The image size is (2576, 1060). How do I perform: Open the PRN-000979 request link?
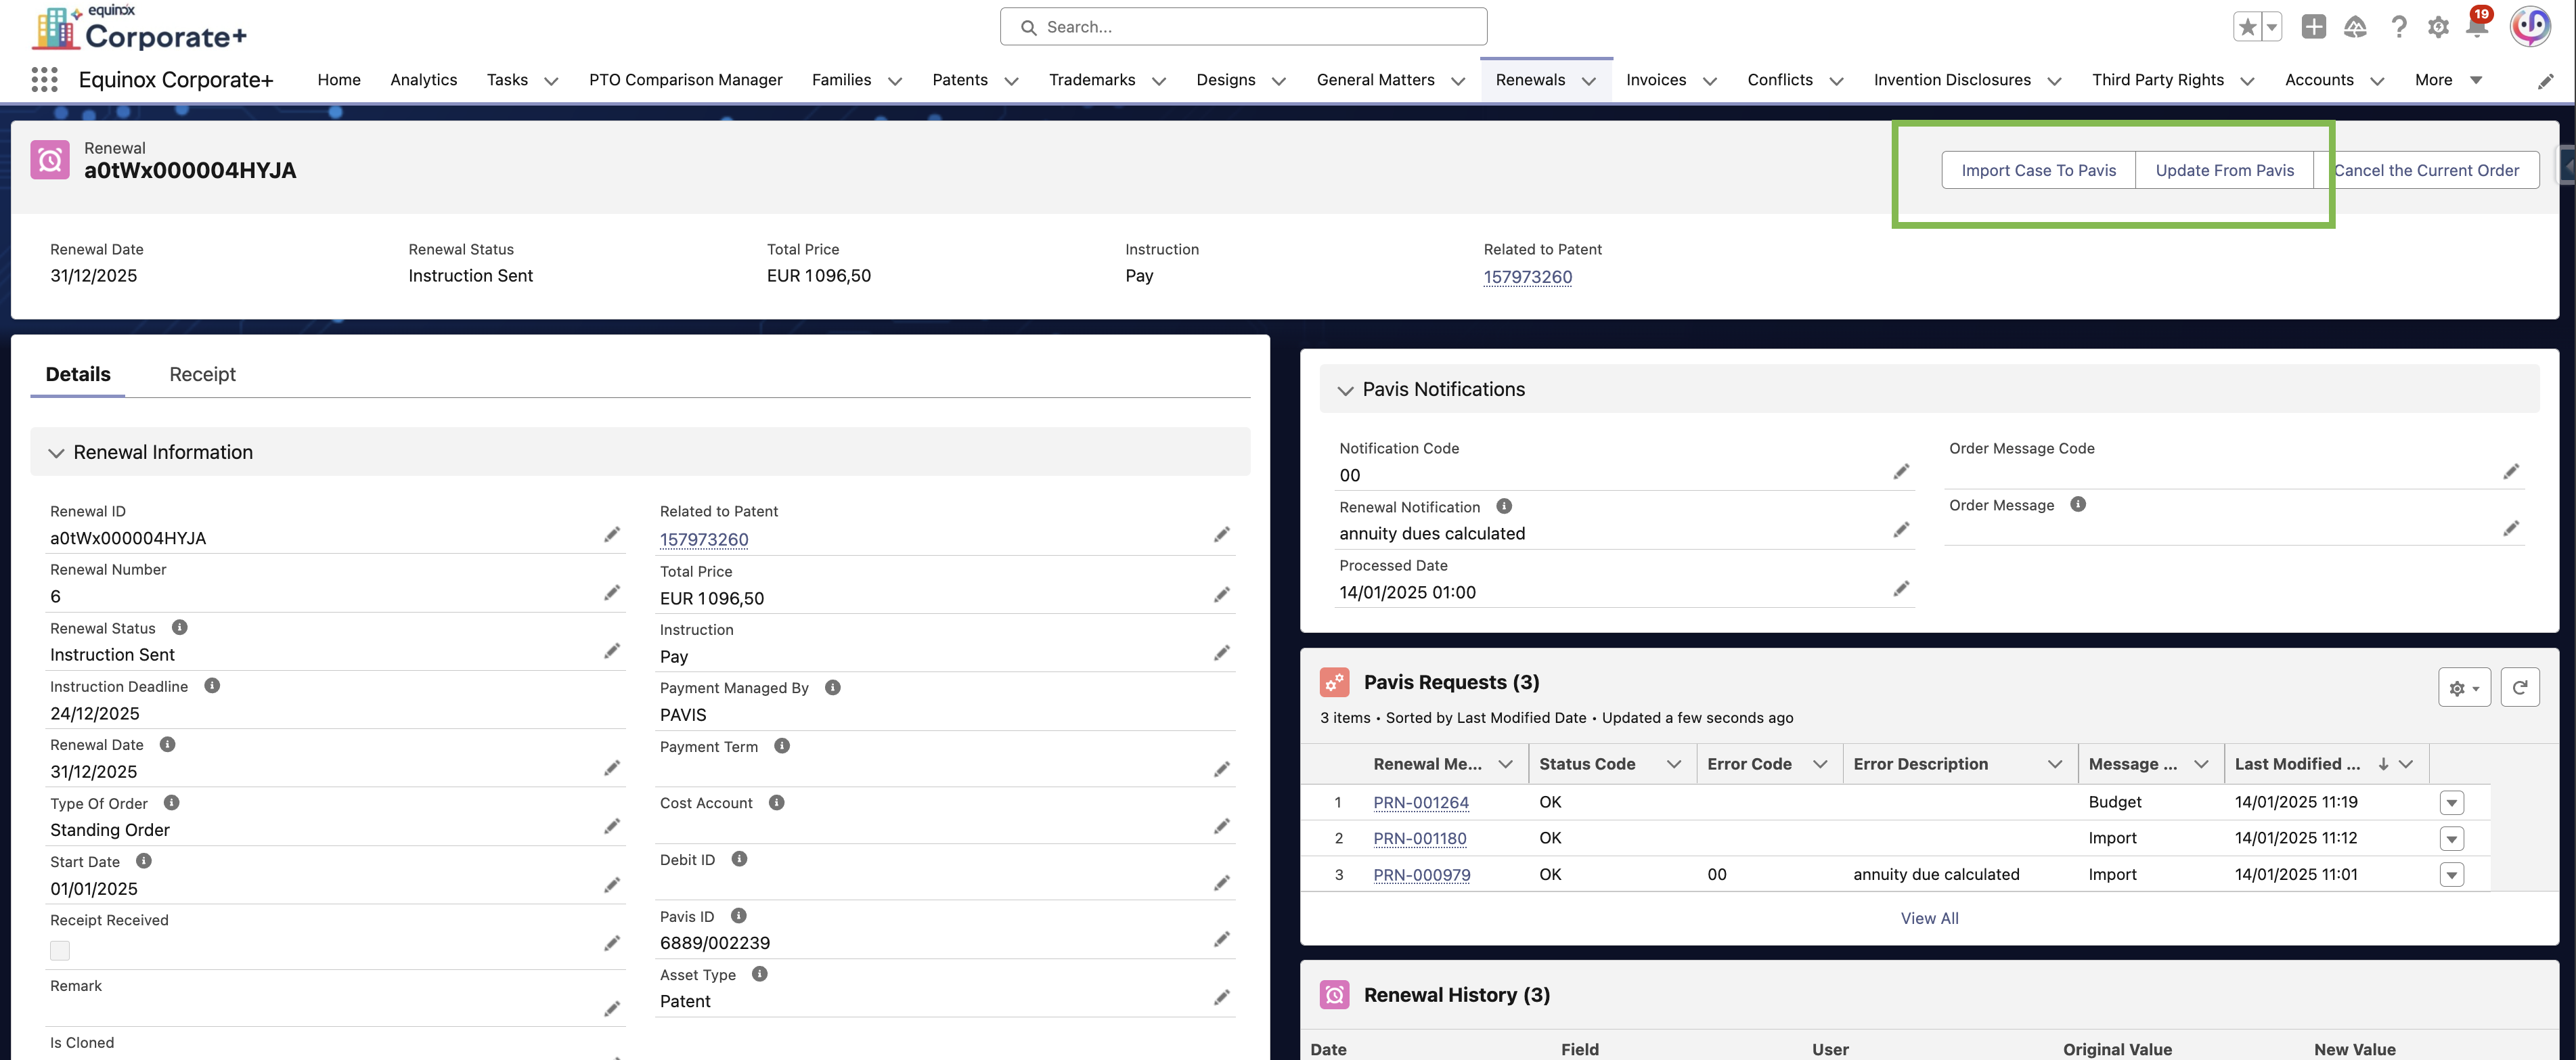pyautogui.click(x=1421, y=875)
